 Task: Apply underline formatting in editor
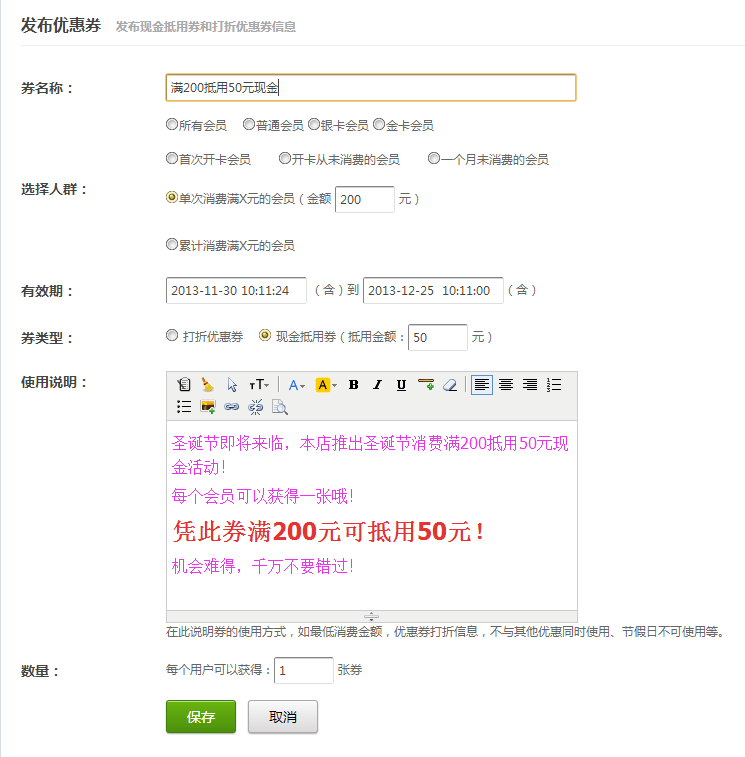click(x=401, y=385)
